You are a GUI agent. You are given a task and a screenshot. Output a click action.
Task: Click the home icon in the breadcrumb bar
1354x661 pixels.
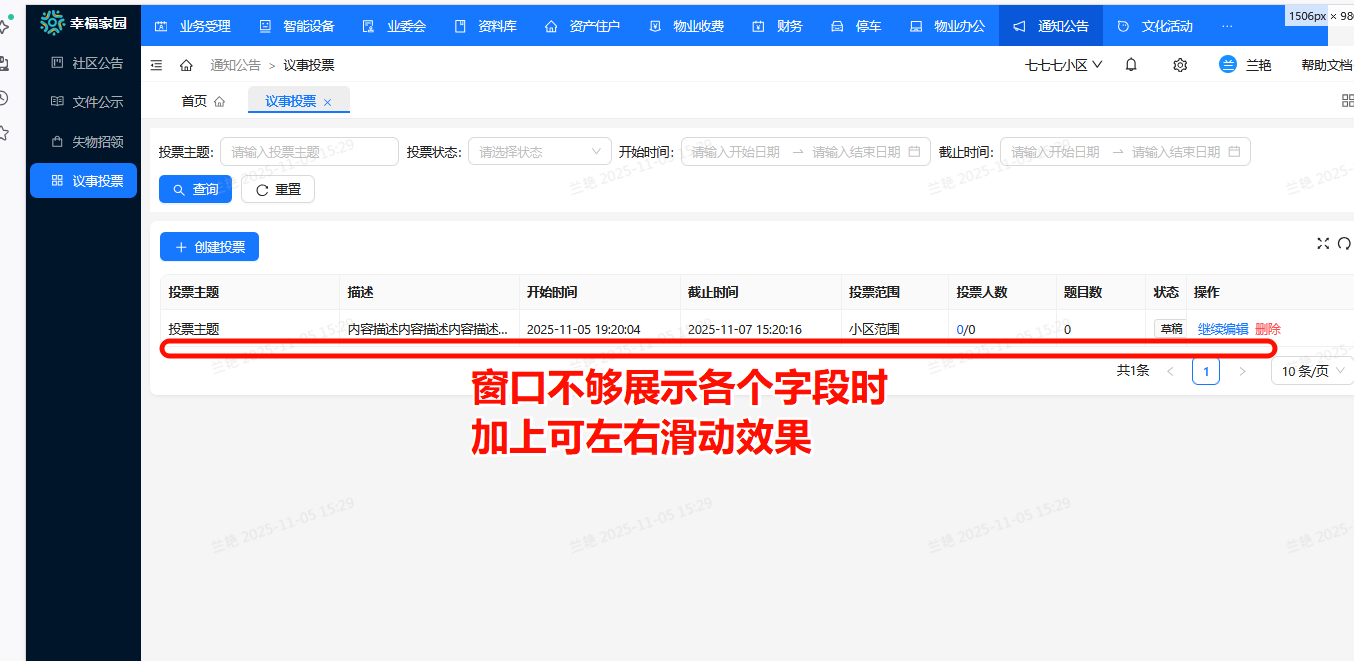pos(186,64)
